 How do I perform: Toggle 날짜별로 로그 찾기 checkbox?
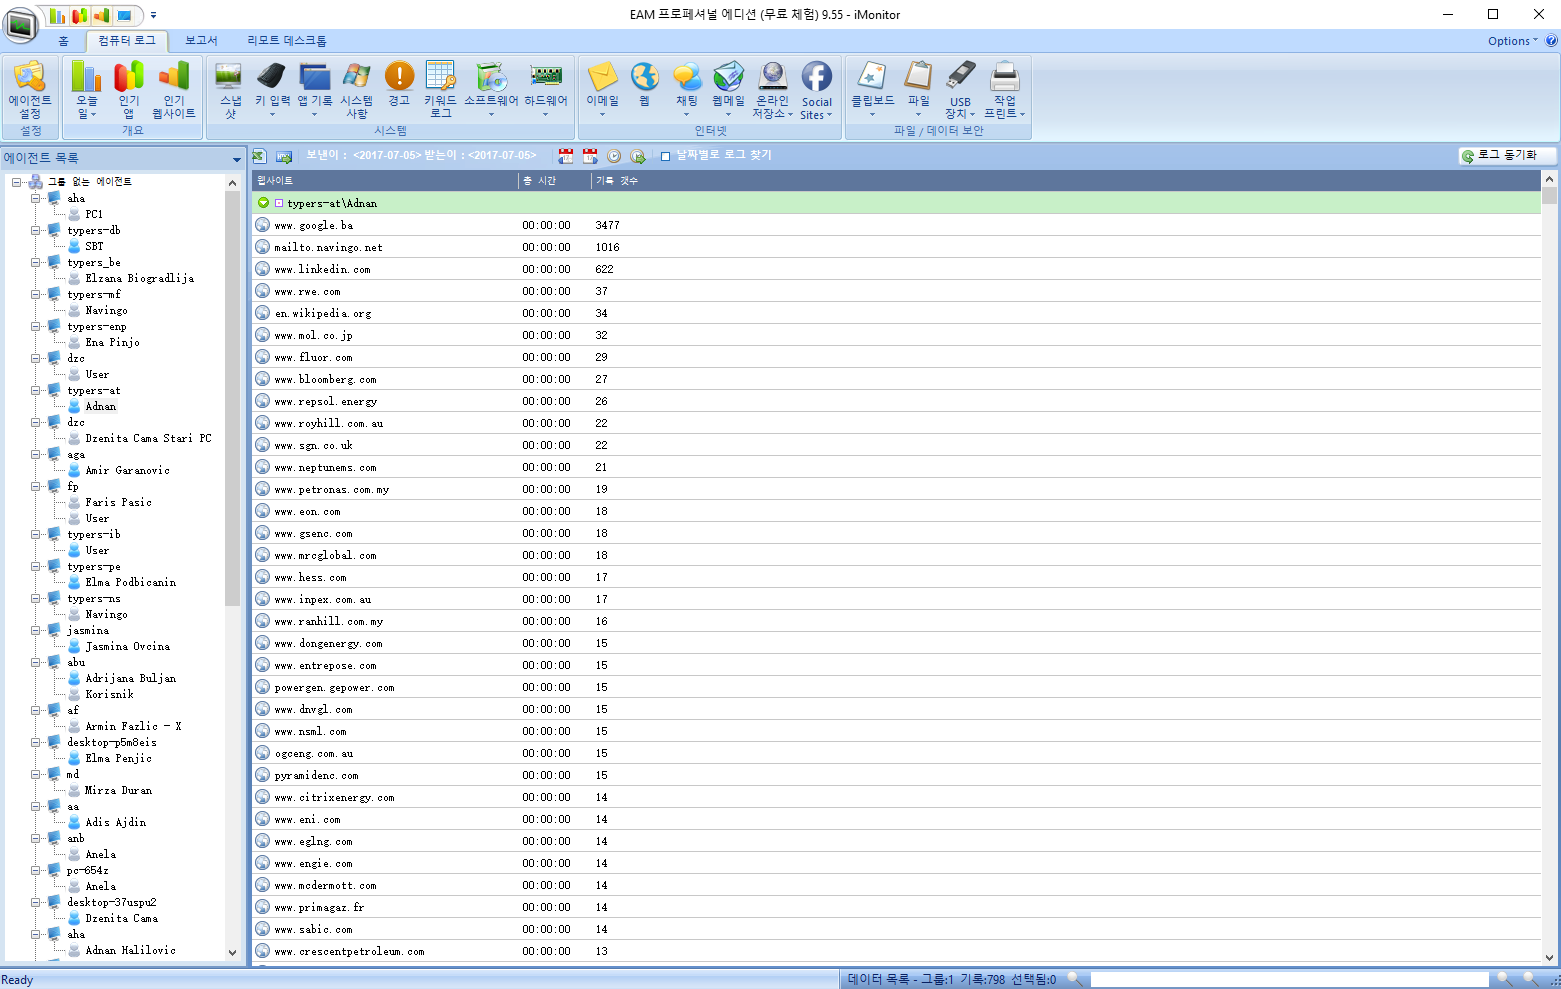tap(665, 156)
